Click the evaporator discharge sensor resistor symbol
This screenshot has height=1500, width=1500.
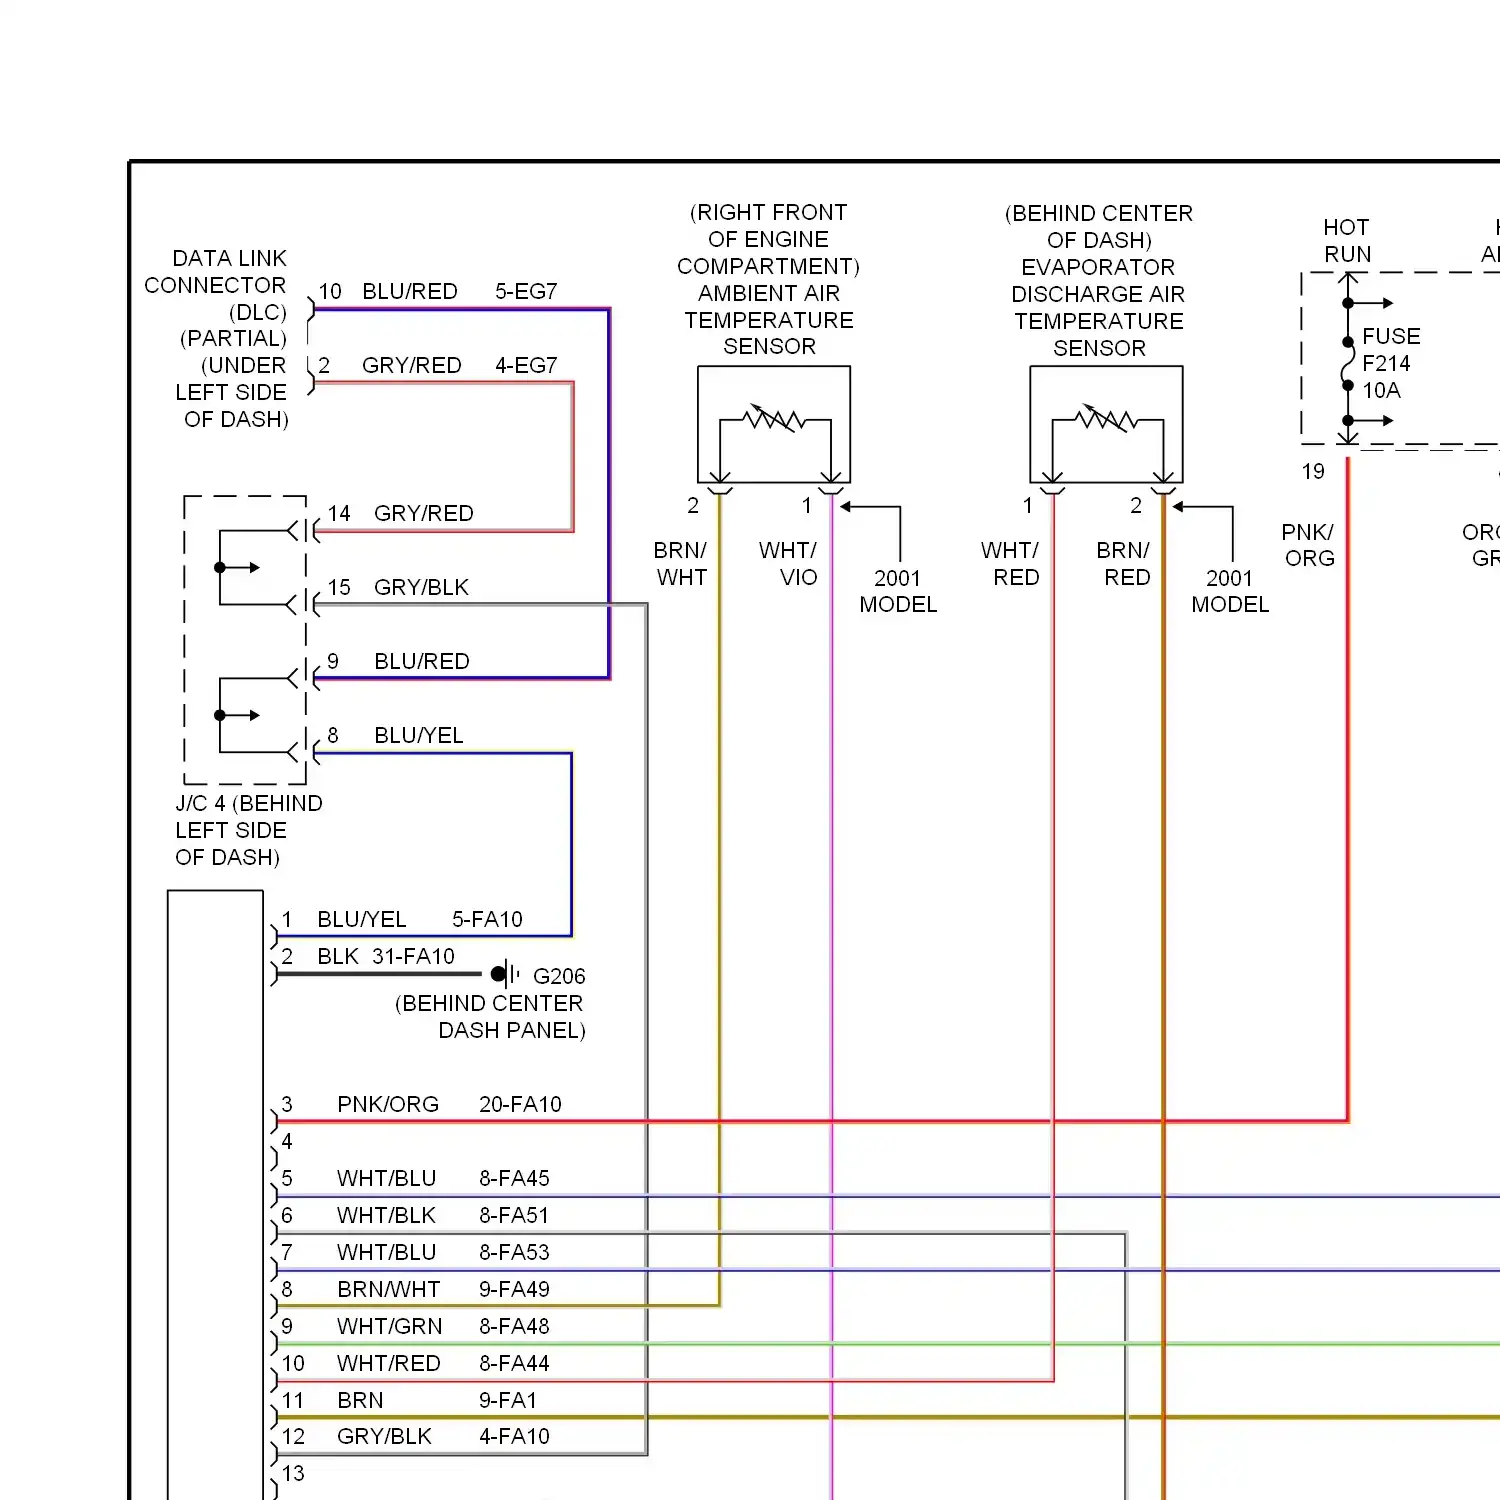[x=1107, y=419]
